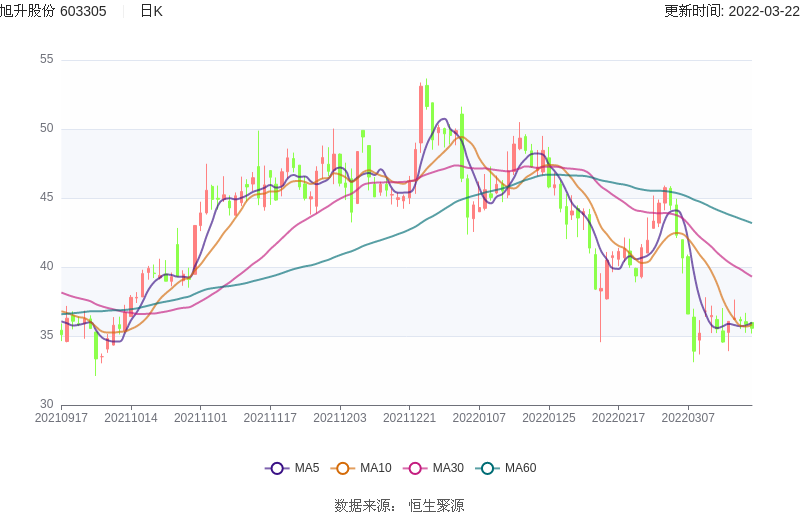
Task: Click the 更新时间 2022-03-22 text
Action: [x=731, y=11]
